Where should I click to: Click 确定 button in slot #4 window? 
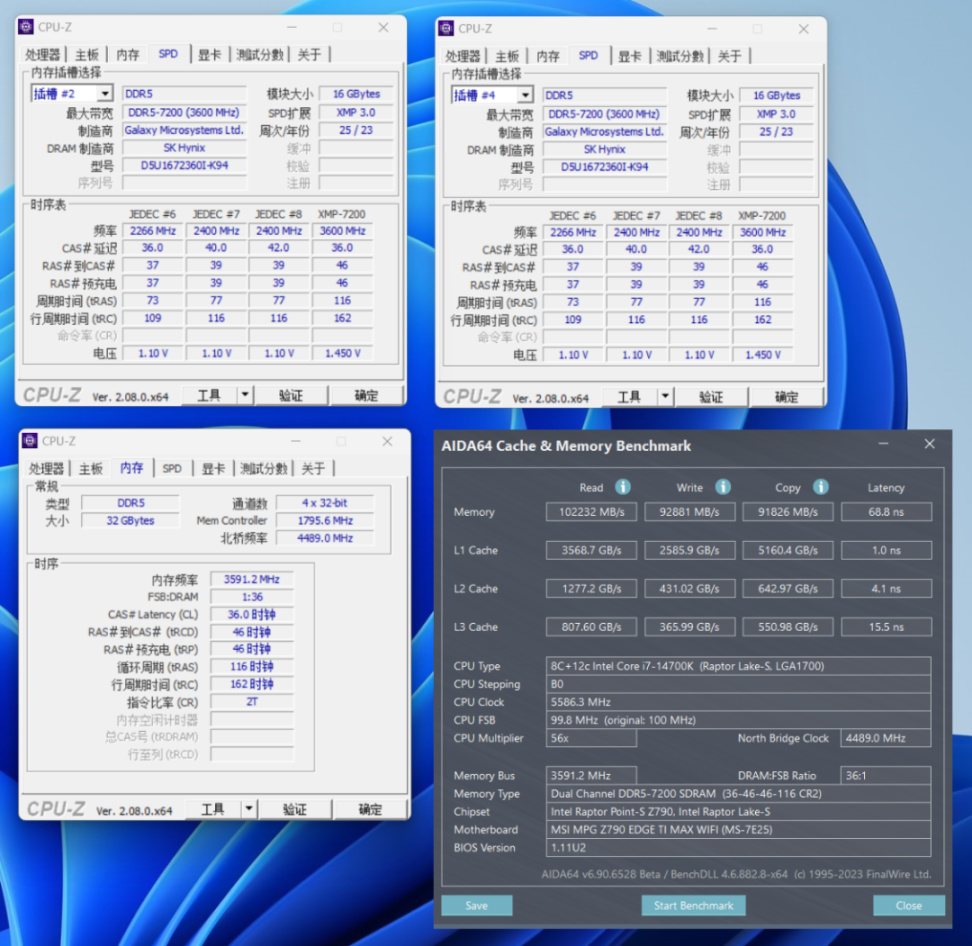coord(787,396)
